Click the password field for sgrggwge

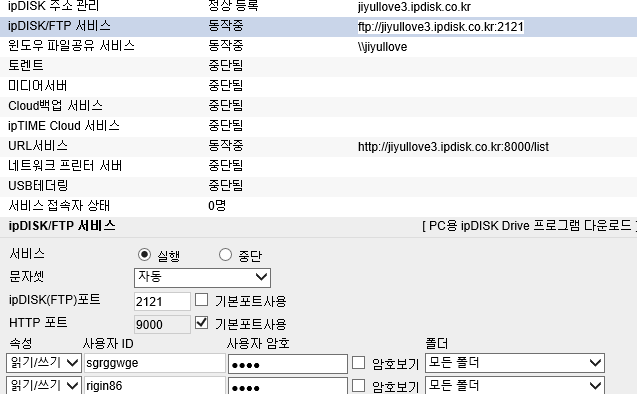pos(288,364)
